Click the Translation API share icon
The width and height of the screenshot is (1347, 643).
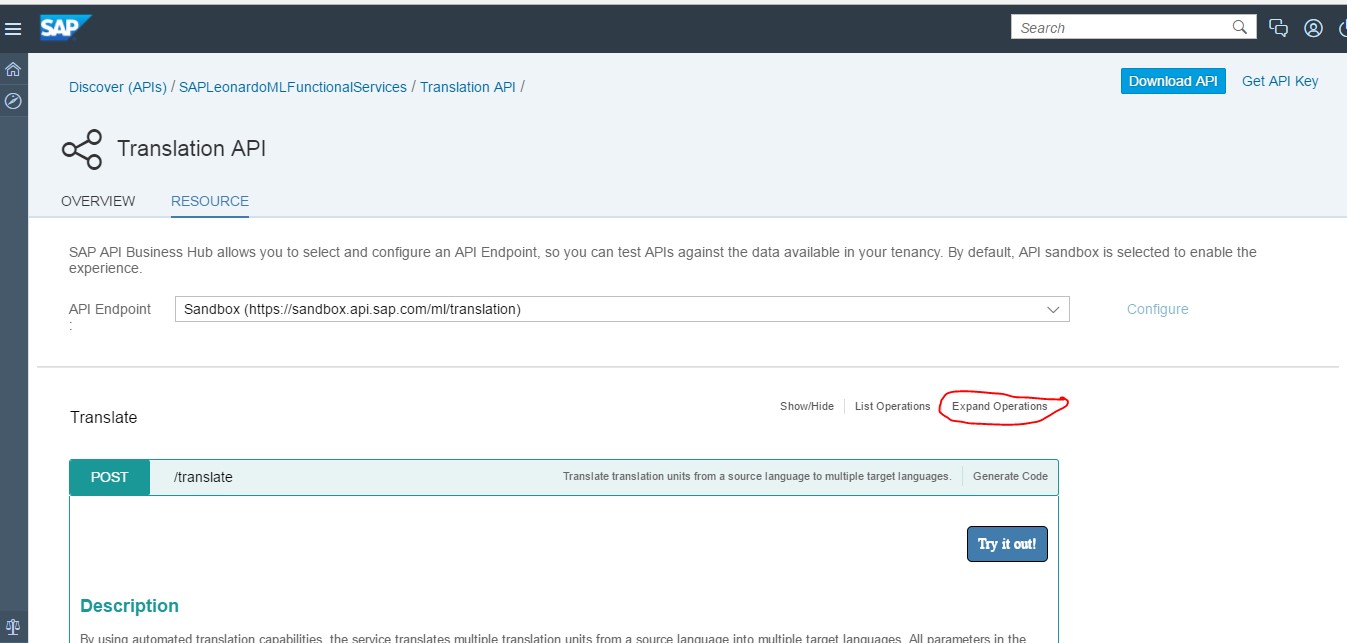[x=83, y=148]
